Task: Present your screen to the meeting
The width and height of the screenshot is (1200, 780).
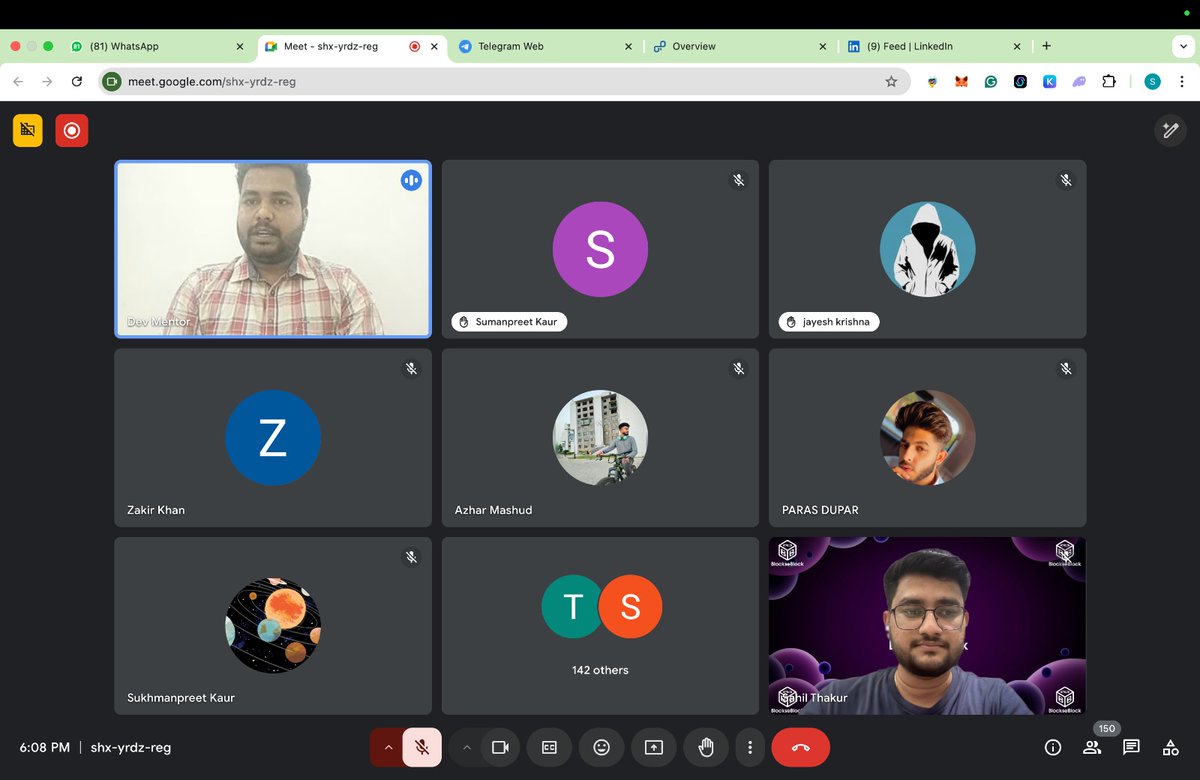Action: 653,747
